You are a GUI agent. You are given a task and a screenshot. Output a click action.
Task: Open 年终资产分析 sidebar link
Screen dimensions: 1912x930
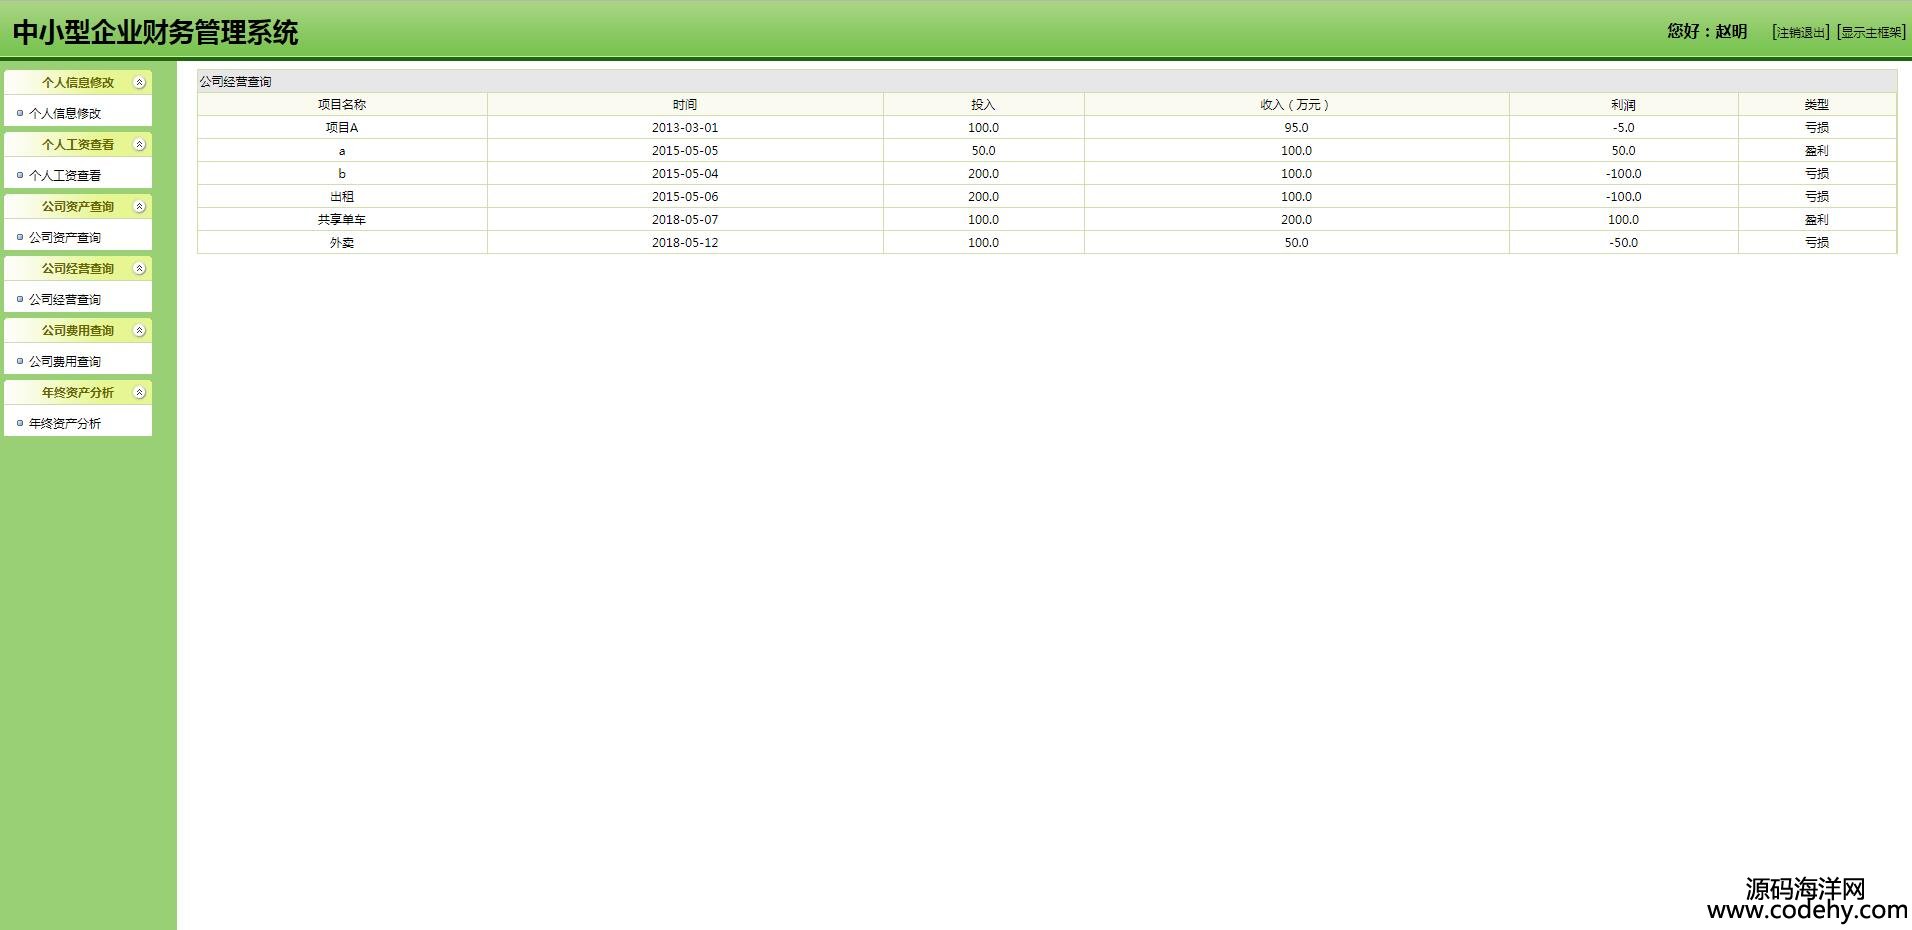click(x=65, y=424)
